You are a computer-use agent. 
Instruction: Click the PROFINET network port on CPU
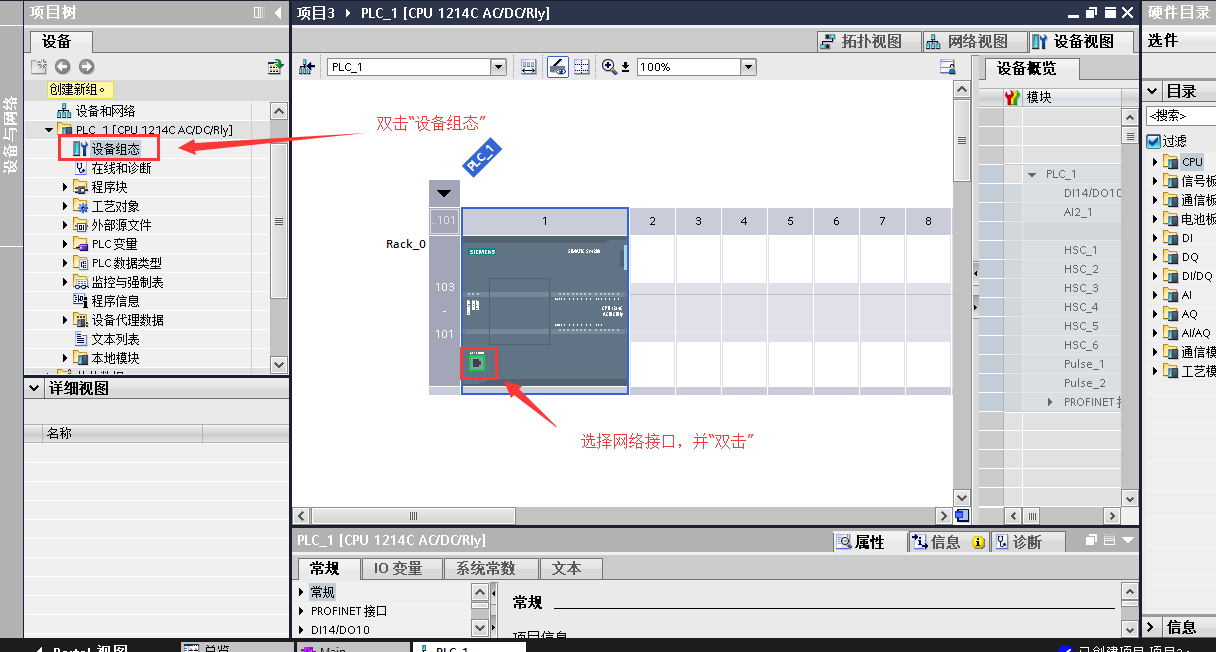(478, 363)
